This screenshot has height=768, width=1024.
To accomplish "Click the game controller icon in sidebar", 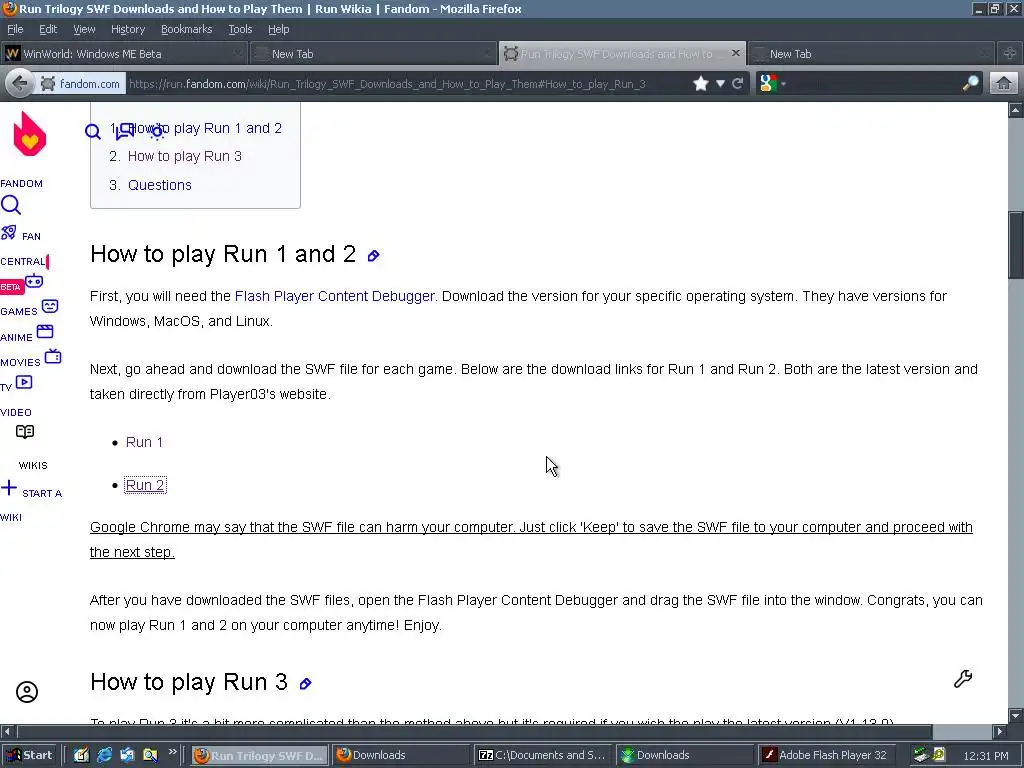I will tap(34, 281).
